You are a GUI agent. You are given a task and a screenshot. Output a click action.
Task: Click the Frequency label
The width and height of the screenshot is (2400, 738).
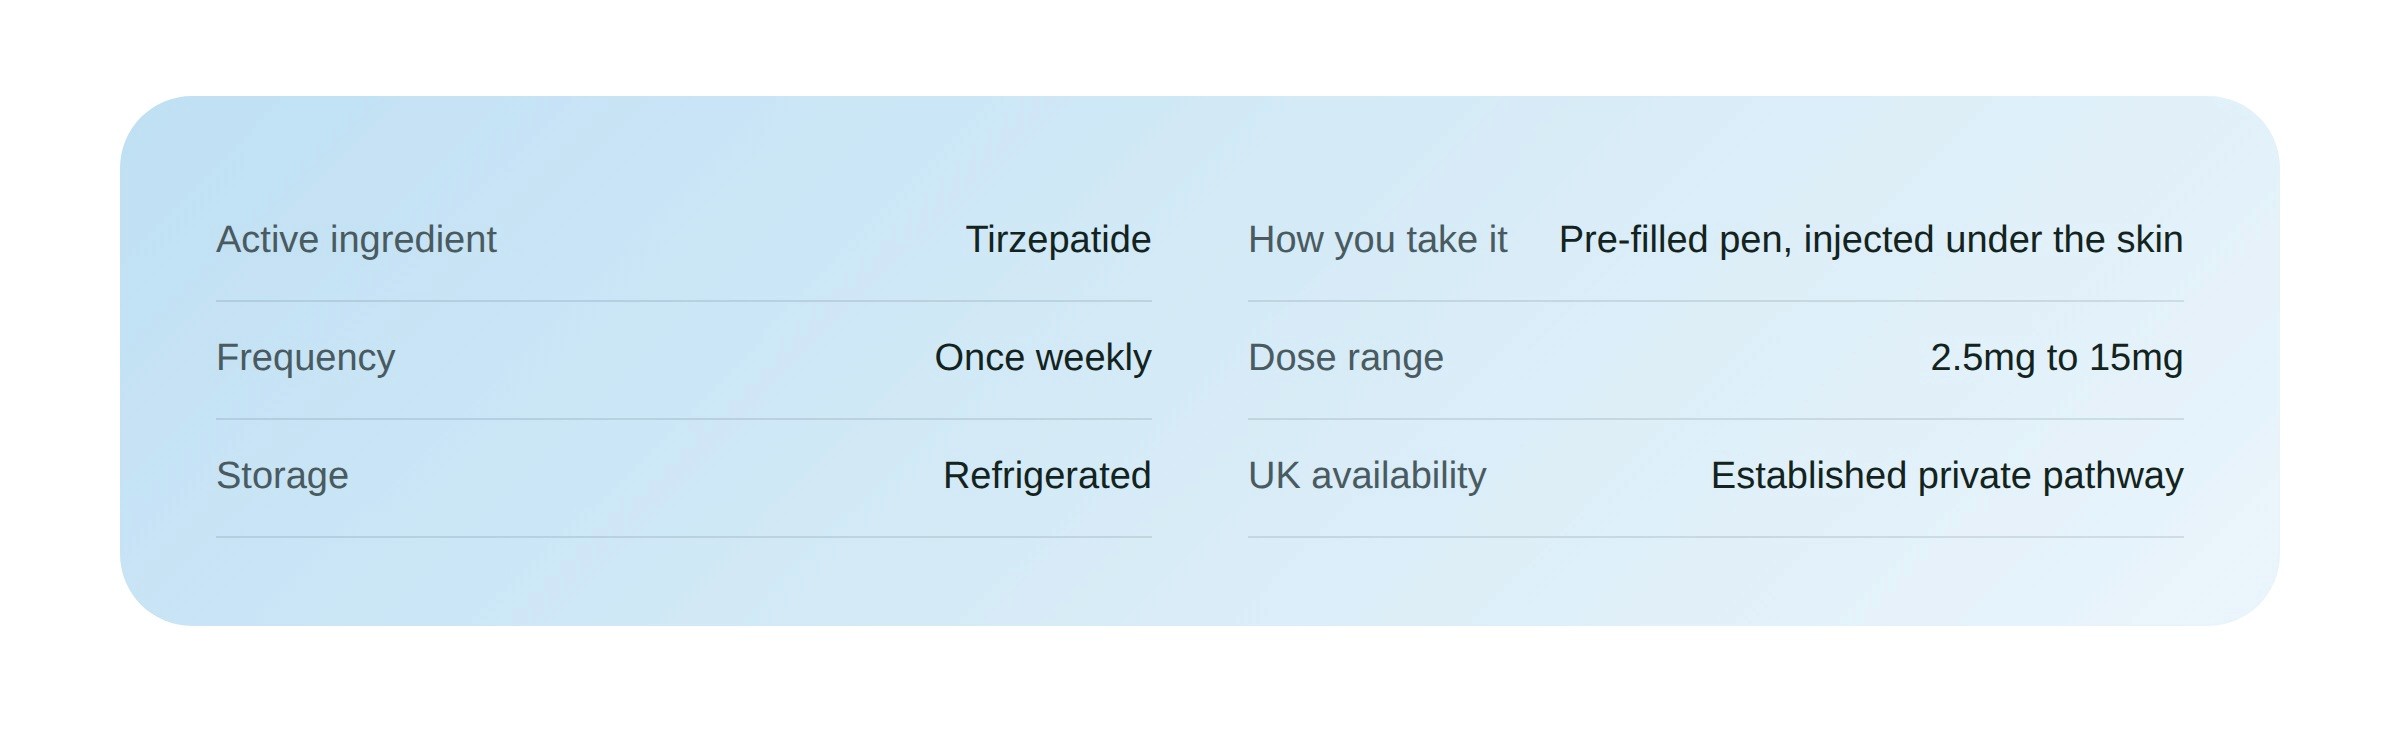[x=305, y=358]
